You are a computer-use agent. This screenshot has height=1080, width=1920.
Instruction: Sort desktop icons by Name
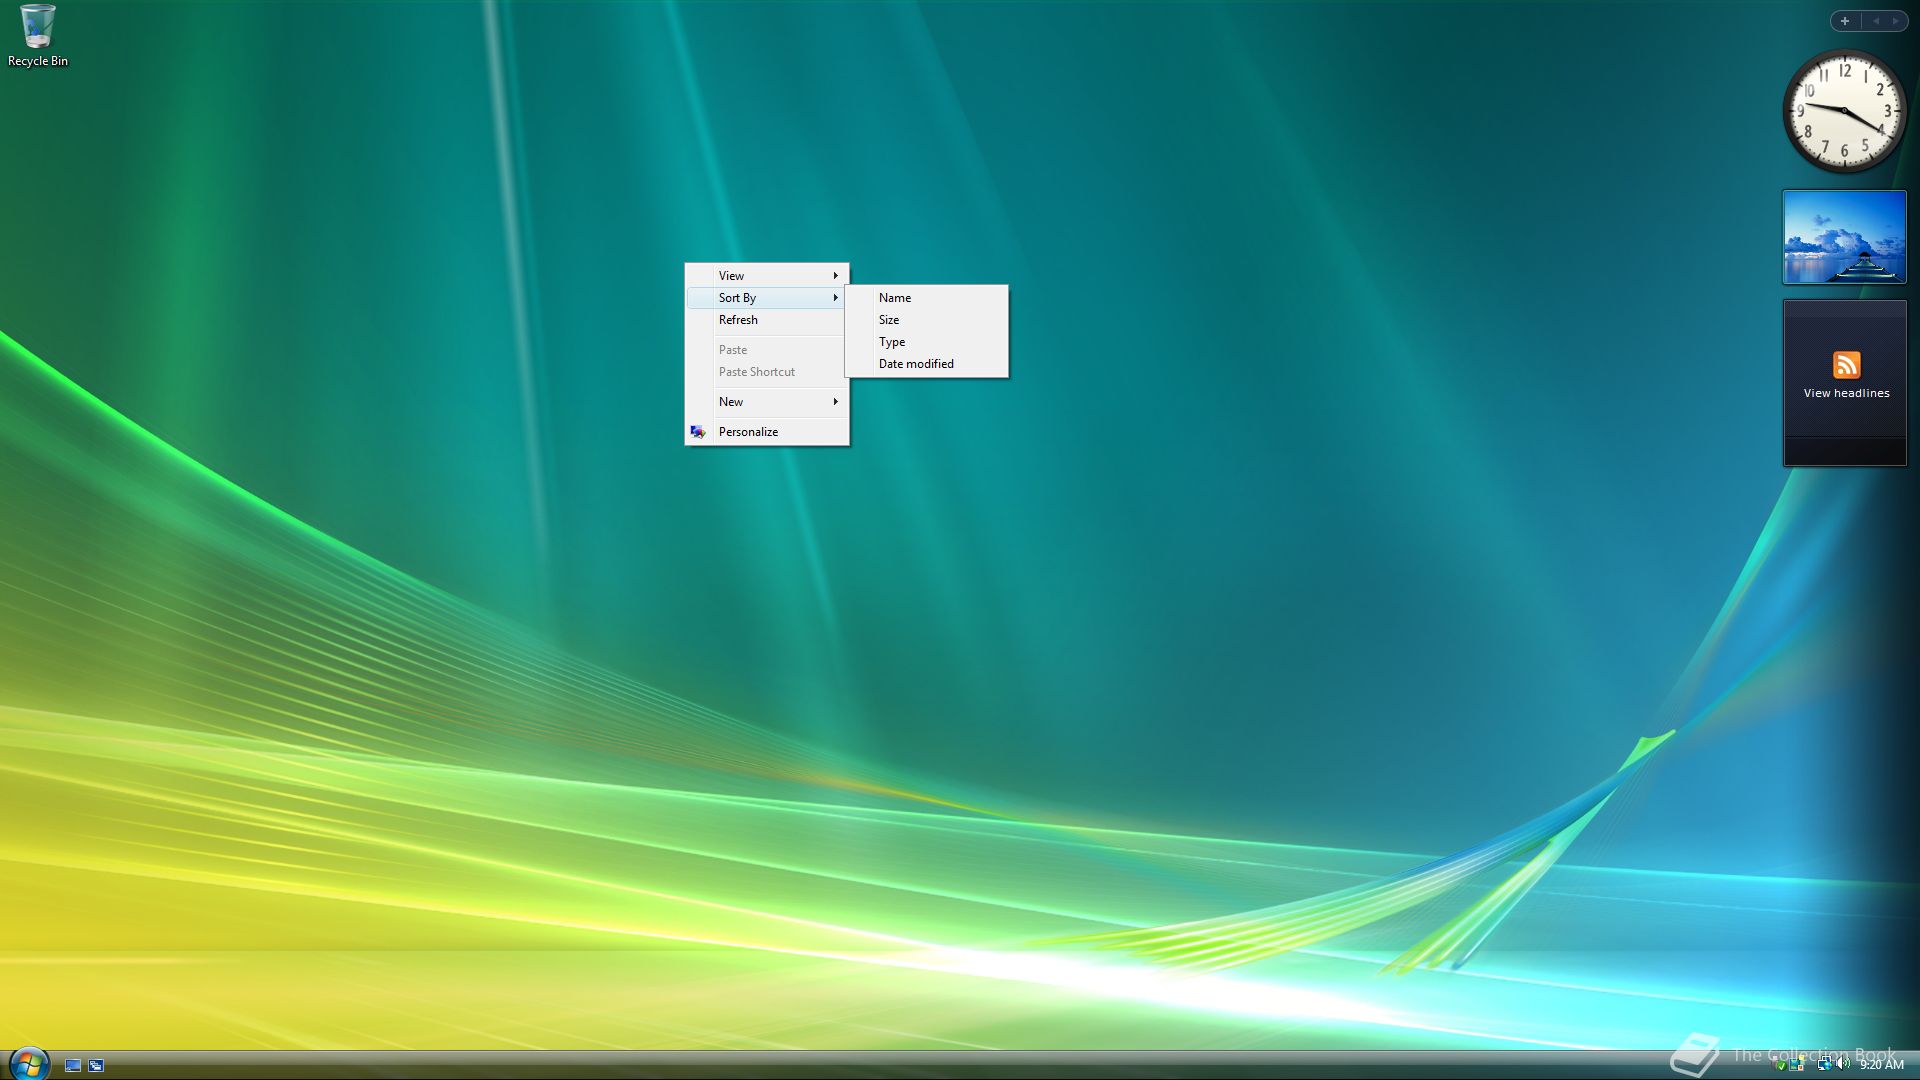(895, 297)
